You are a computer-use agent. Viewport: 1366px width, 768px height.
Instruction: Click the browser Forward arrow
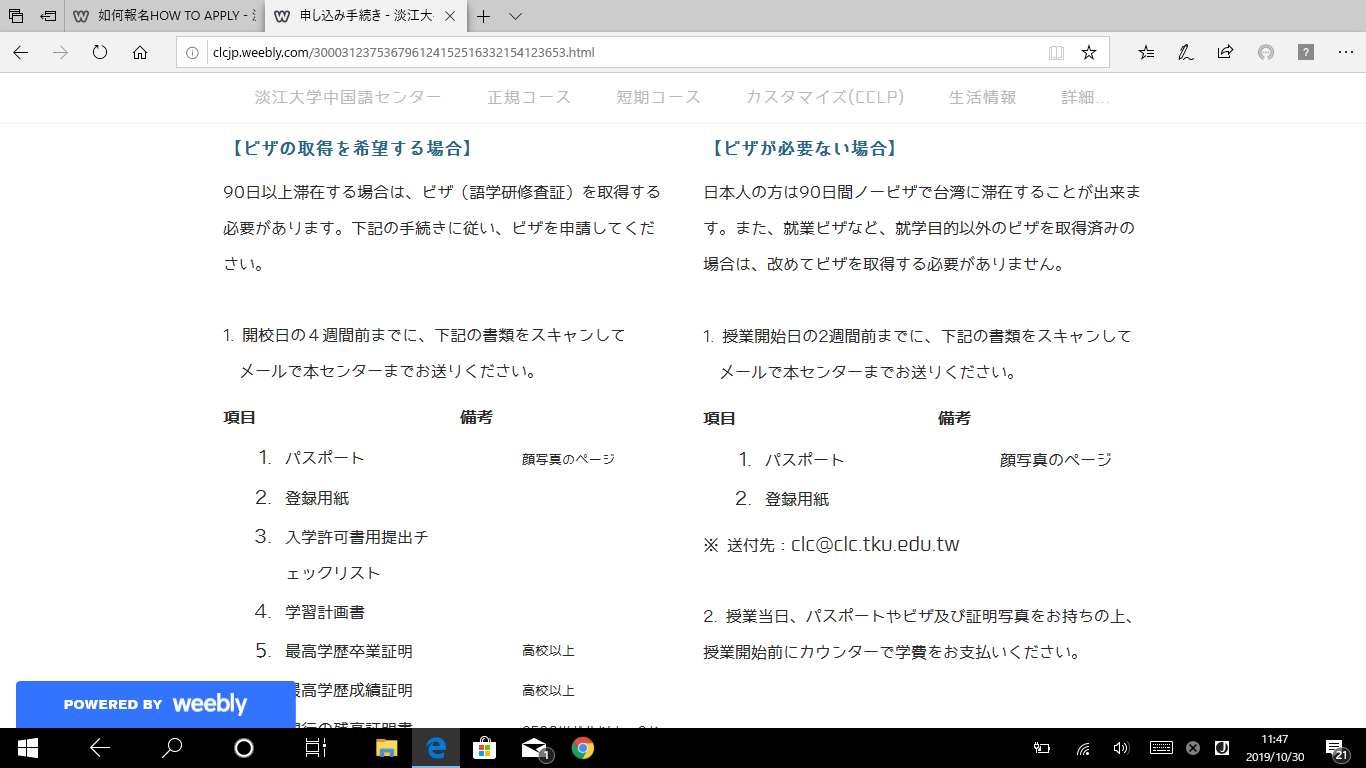pos(61,52)
